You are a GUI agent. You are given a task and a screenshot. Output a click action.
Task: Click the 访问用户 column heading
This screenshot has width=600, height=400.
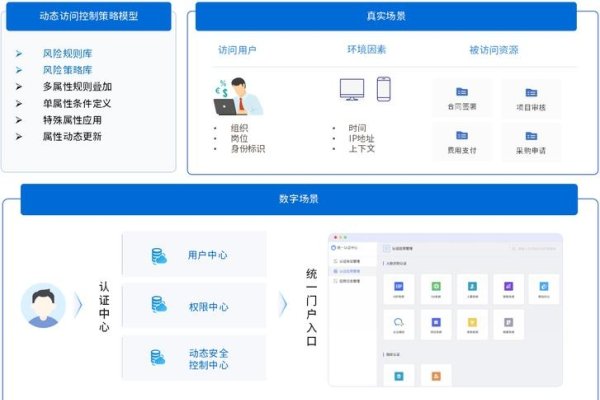tap(237, 50)
